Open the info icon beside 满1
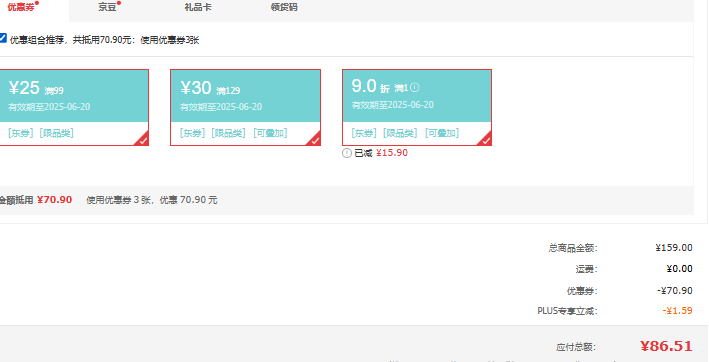The width and height of the screenshot is (709, 362). point(415,87)
